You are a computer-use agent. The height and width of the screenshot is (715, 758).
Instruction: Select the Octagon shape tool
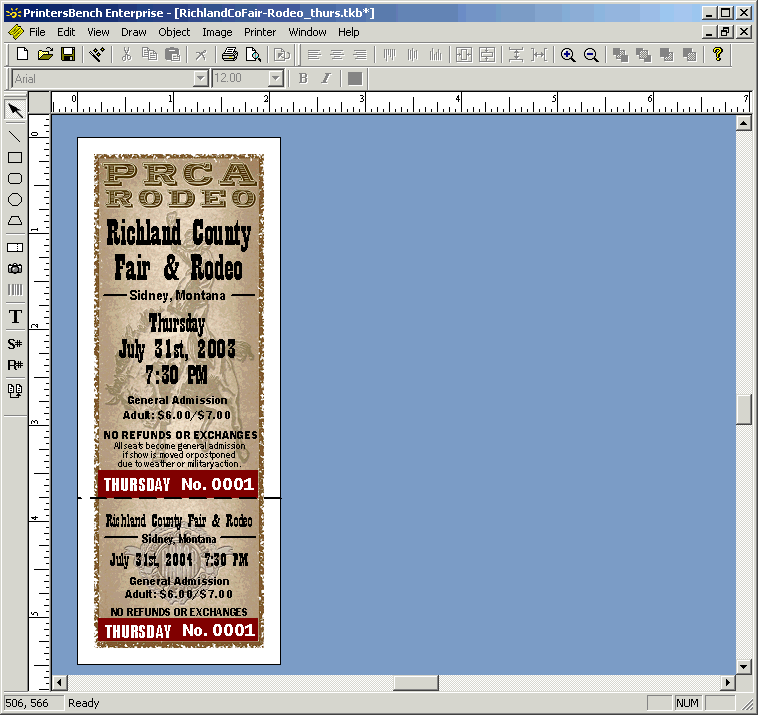pos(15,200)
